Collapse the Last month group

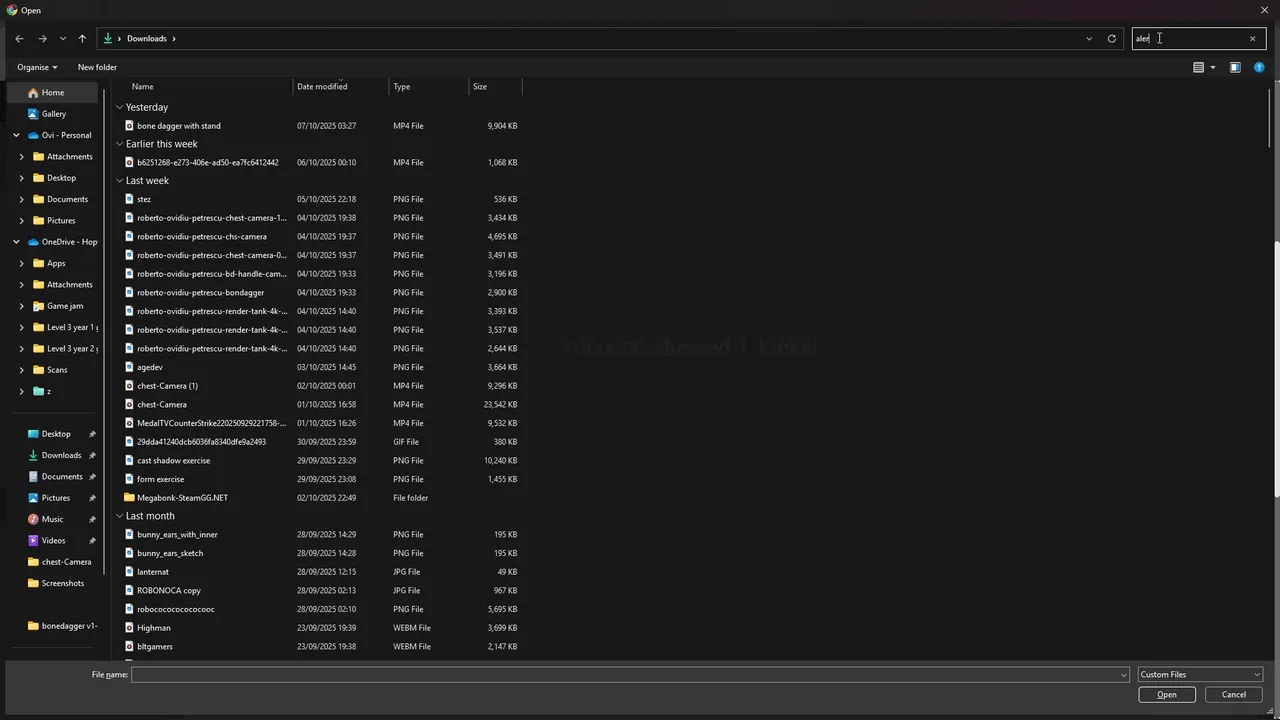click(119, 516)
